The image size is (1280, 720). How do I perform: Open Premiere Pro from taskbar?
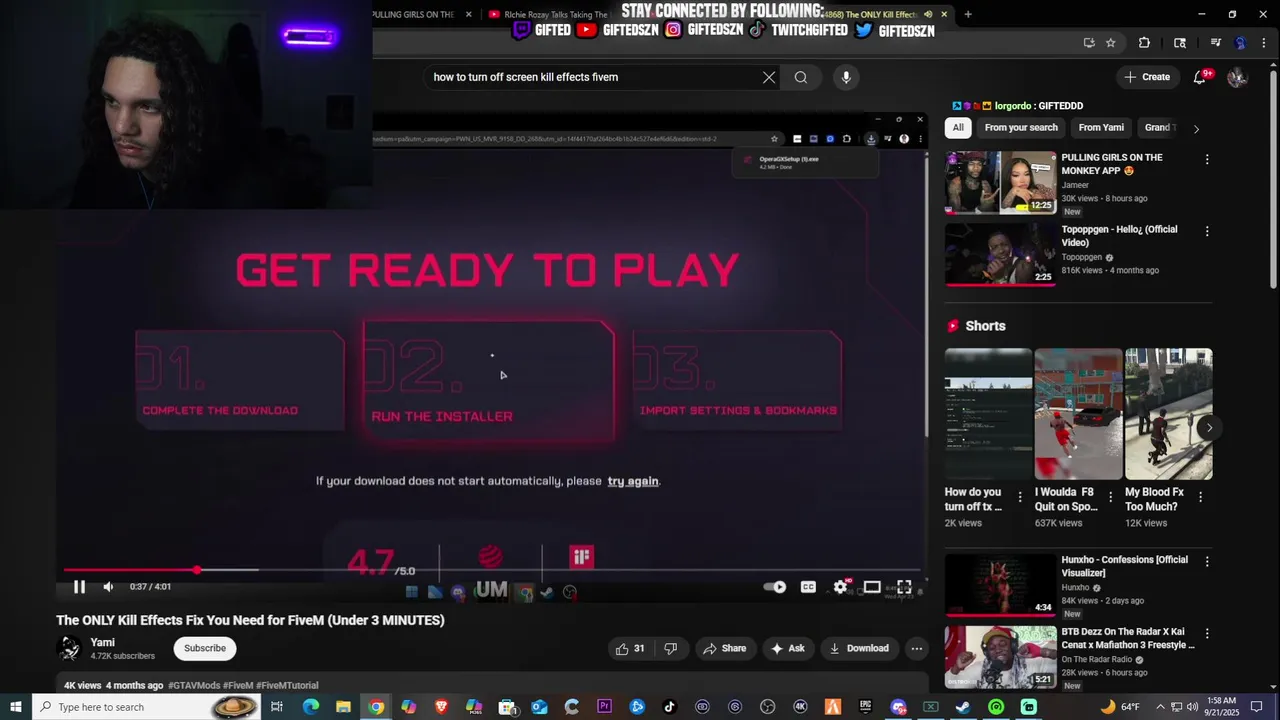click(x=604, y=707)
